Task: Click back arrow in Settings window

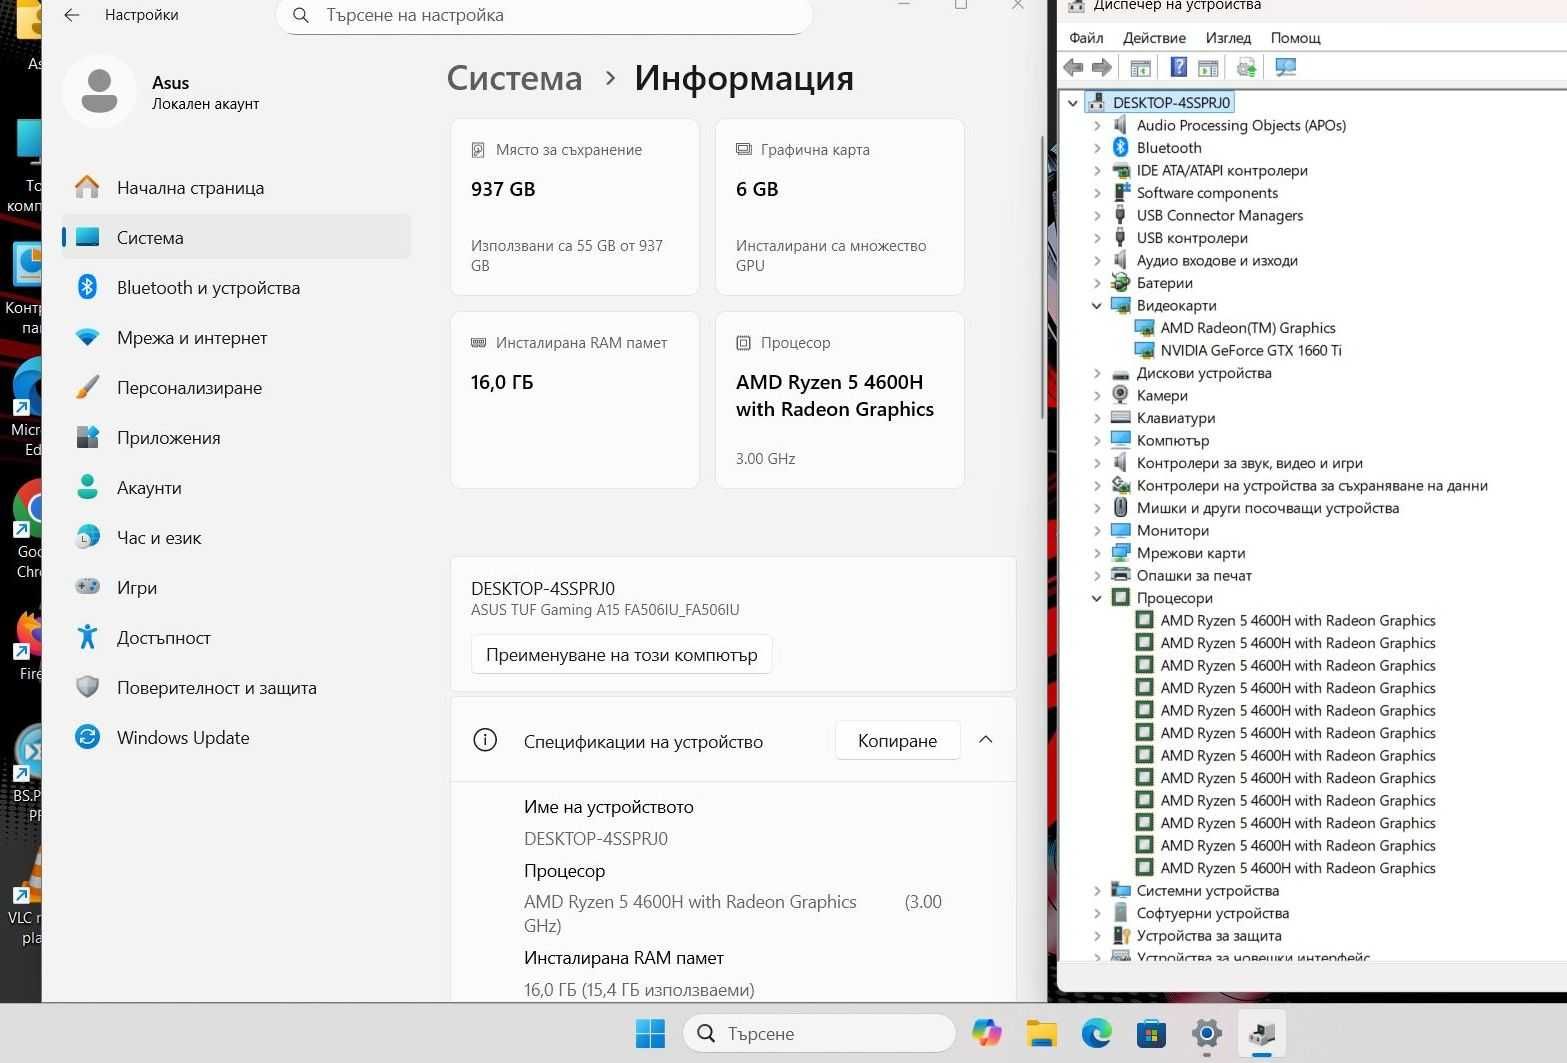Action: point(71,15)
